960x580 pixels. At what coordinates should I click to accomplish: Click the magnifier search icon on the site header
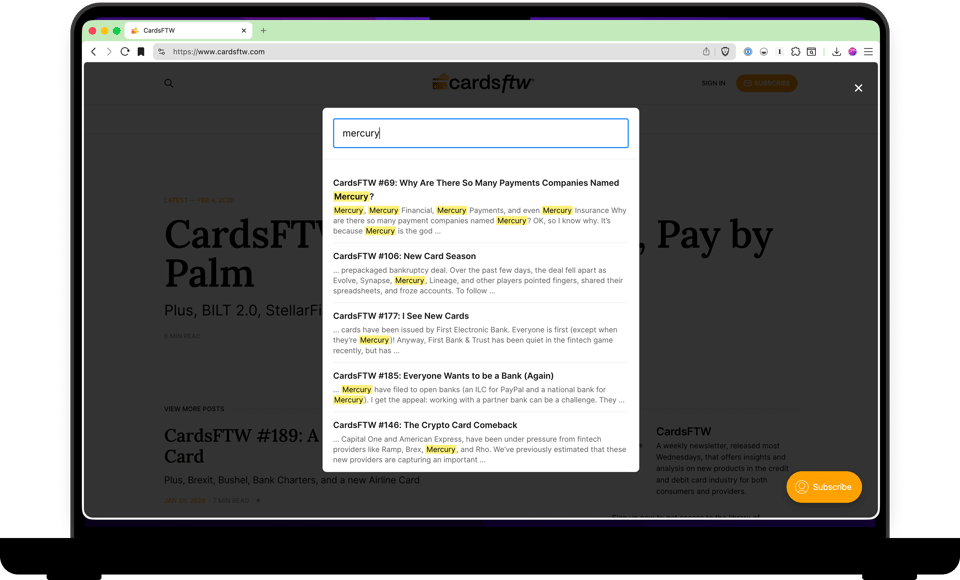(x=169, y=83)
